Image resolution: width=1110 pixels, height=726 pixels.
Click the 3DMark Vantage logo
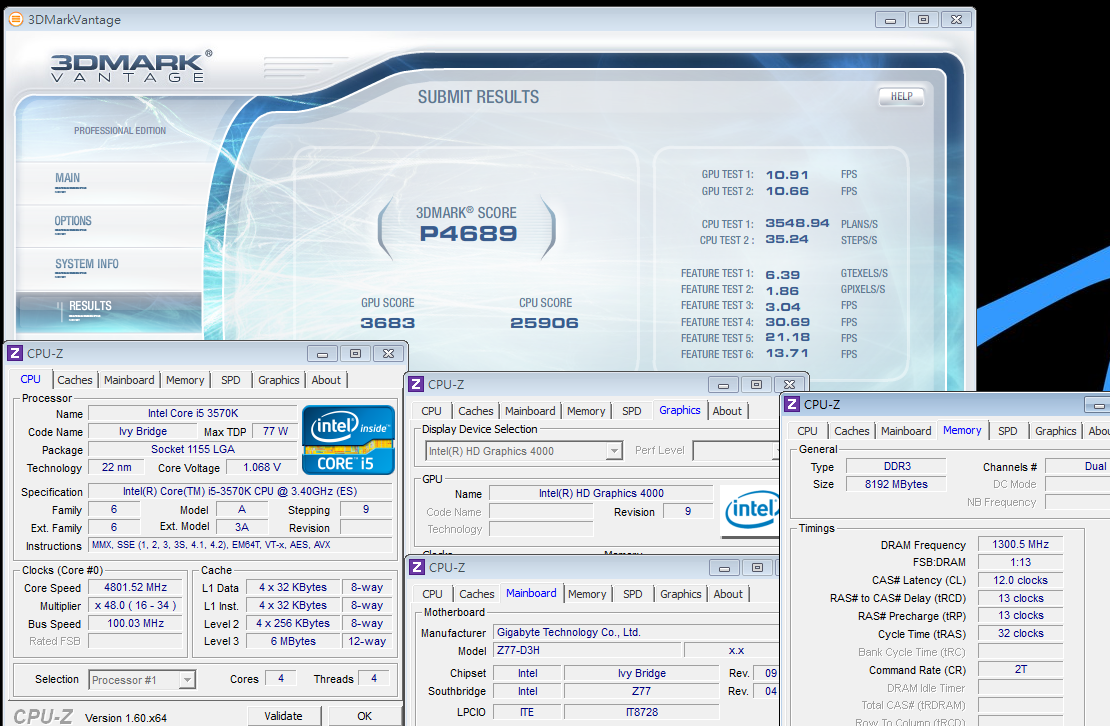(131, 67)
